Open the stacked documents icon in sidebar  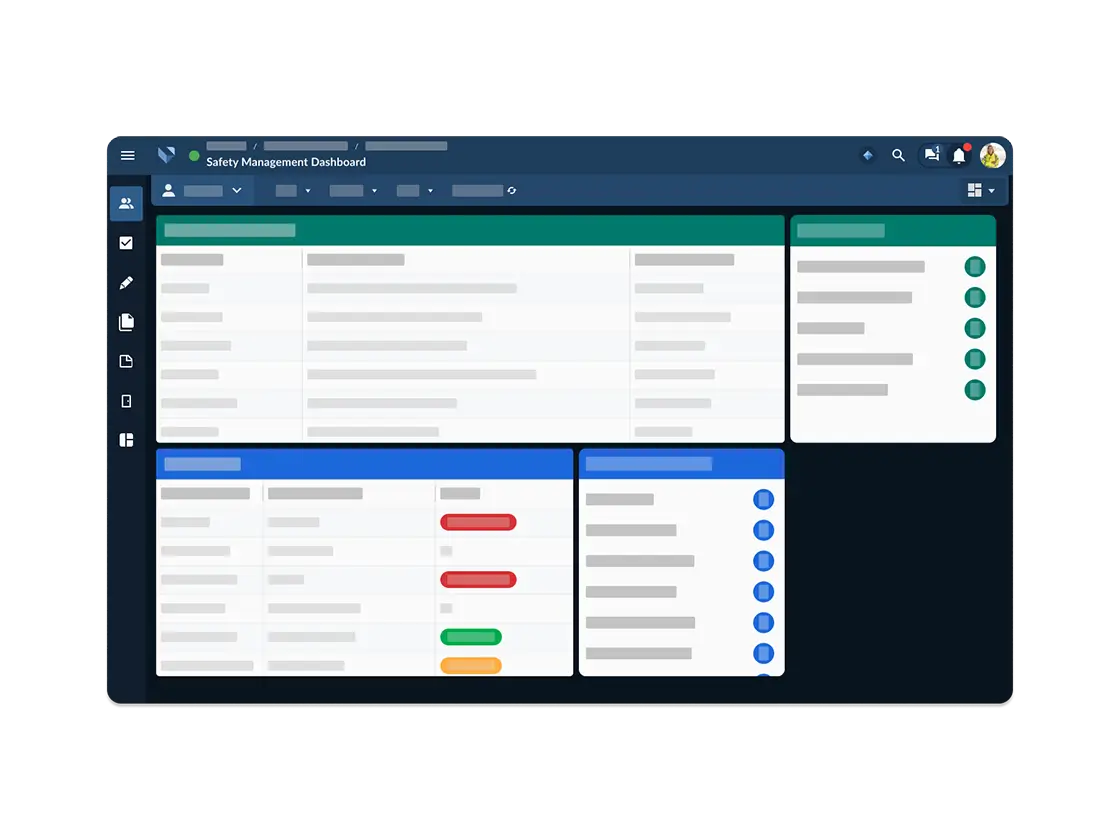[126, 322]
